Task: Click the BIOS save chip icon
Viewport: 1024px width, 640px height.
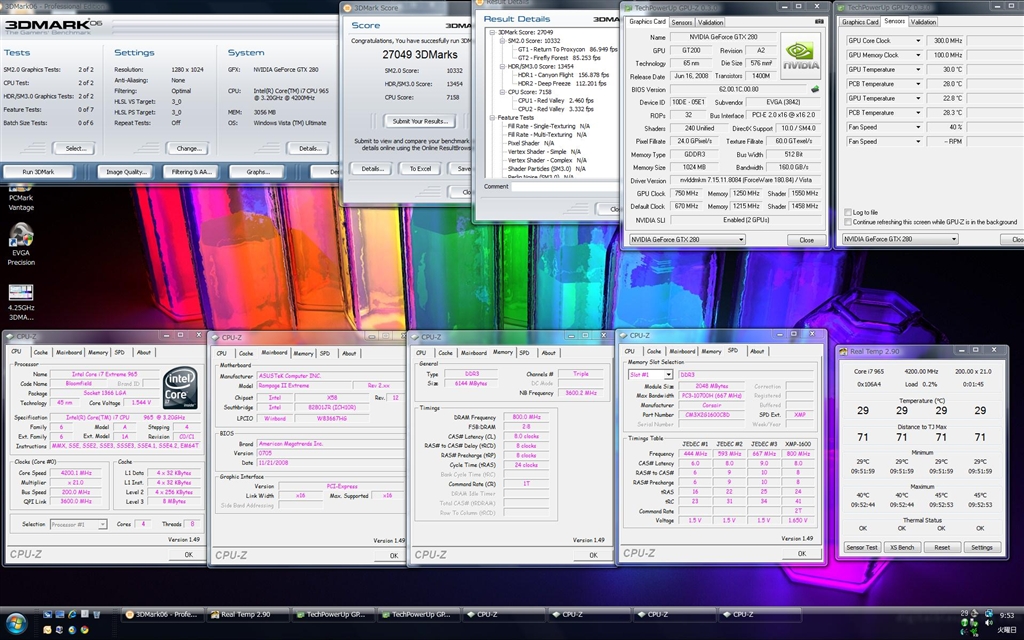Action: [x=815, y=89]
